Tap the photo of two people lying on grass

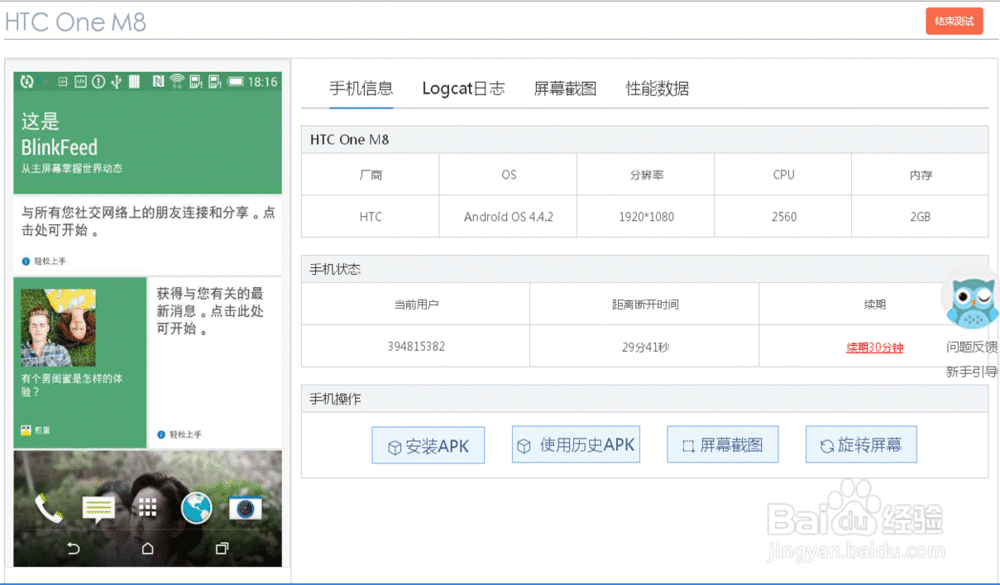click(x=58, y=327)
